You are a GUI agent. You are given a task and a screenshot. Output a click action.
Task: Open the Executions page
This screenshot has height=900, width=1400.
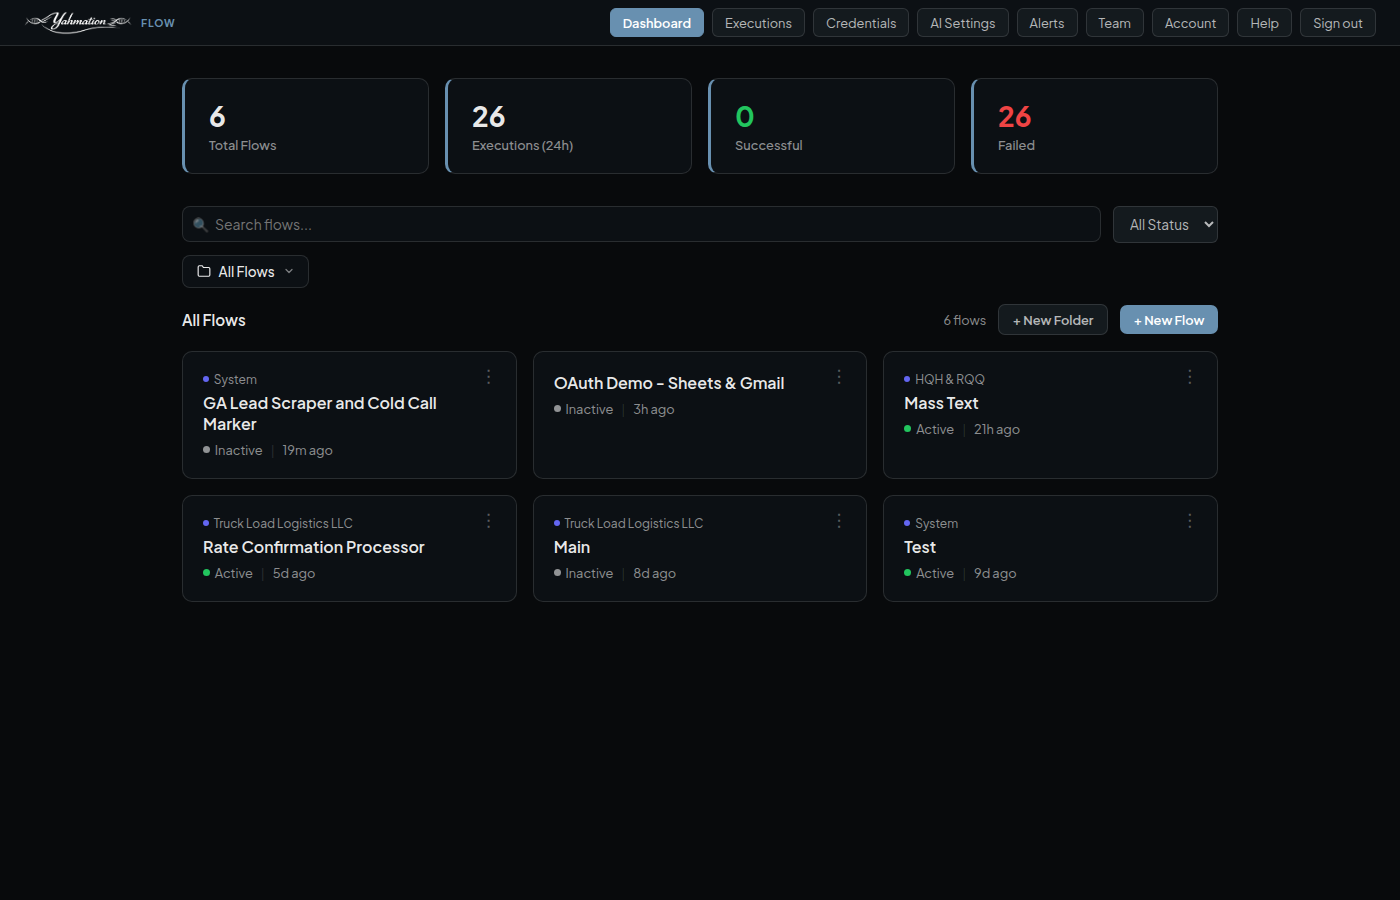[758, 23]
